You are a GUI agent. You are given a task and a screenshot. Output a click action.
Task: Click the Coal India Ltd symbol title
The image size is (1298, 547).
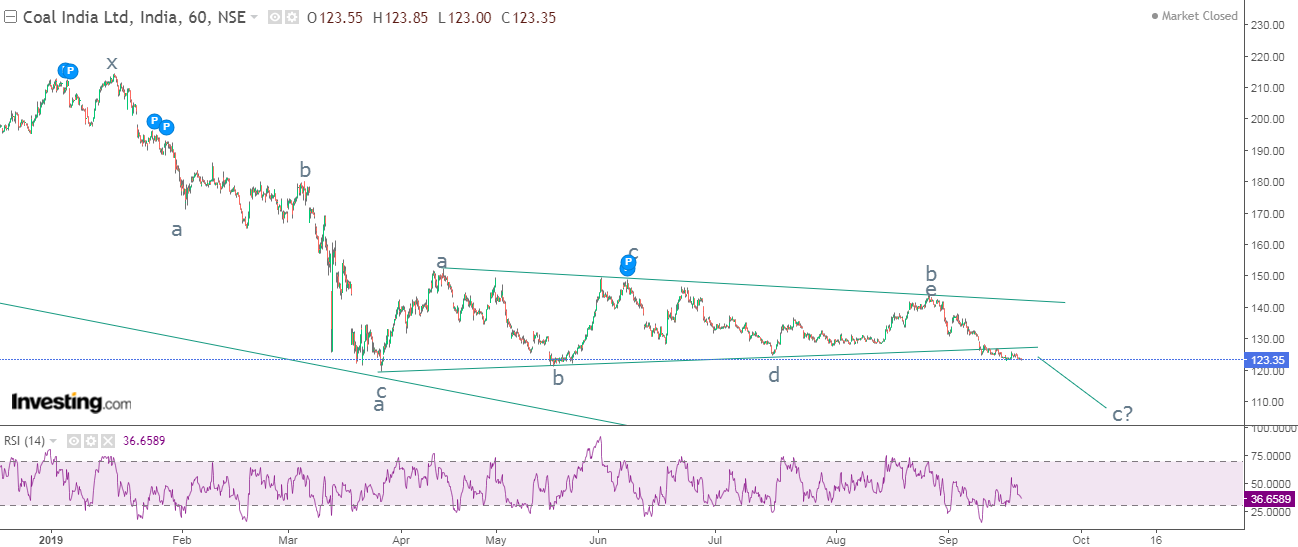pyautogui.click(x=132, y=17)
